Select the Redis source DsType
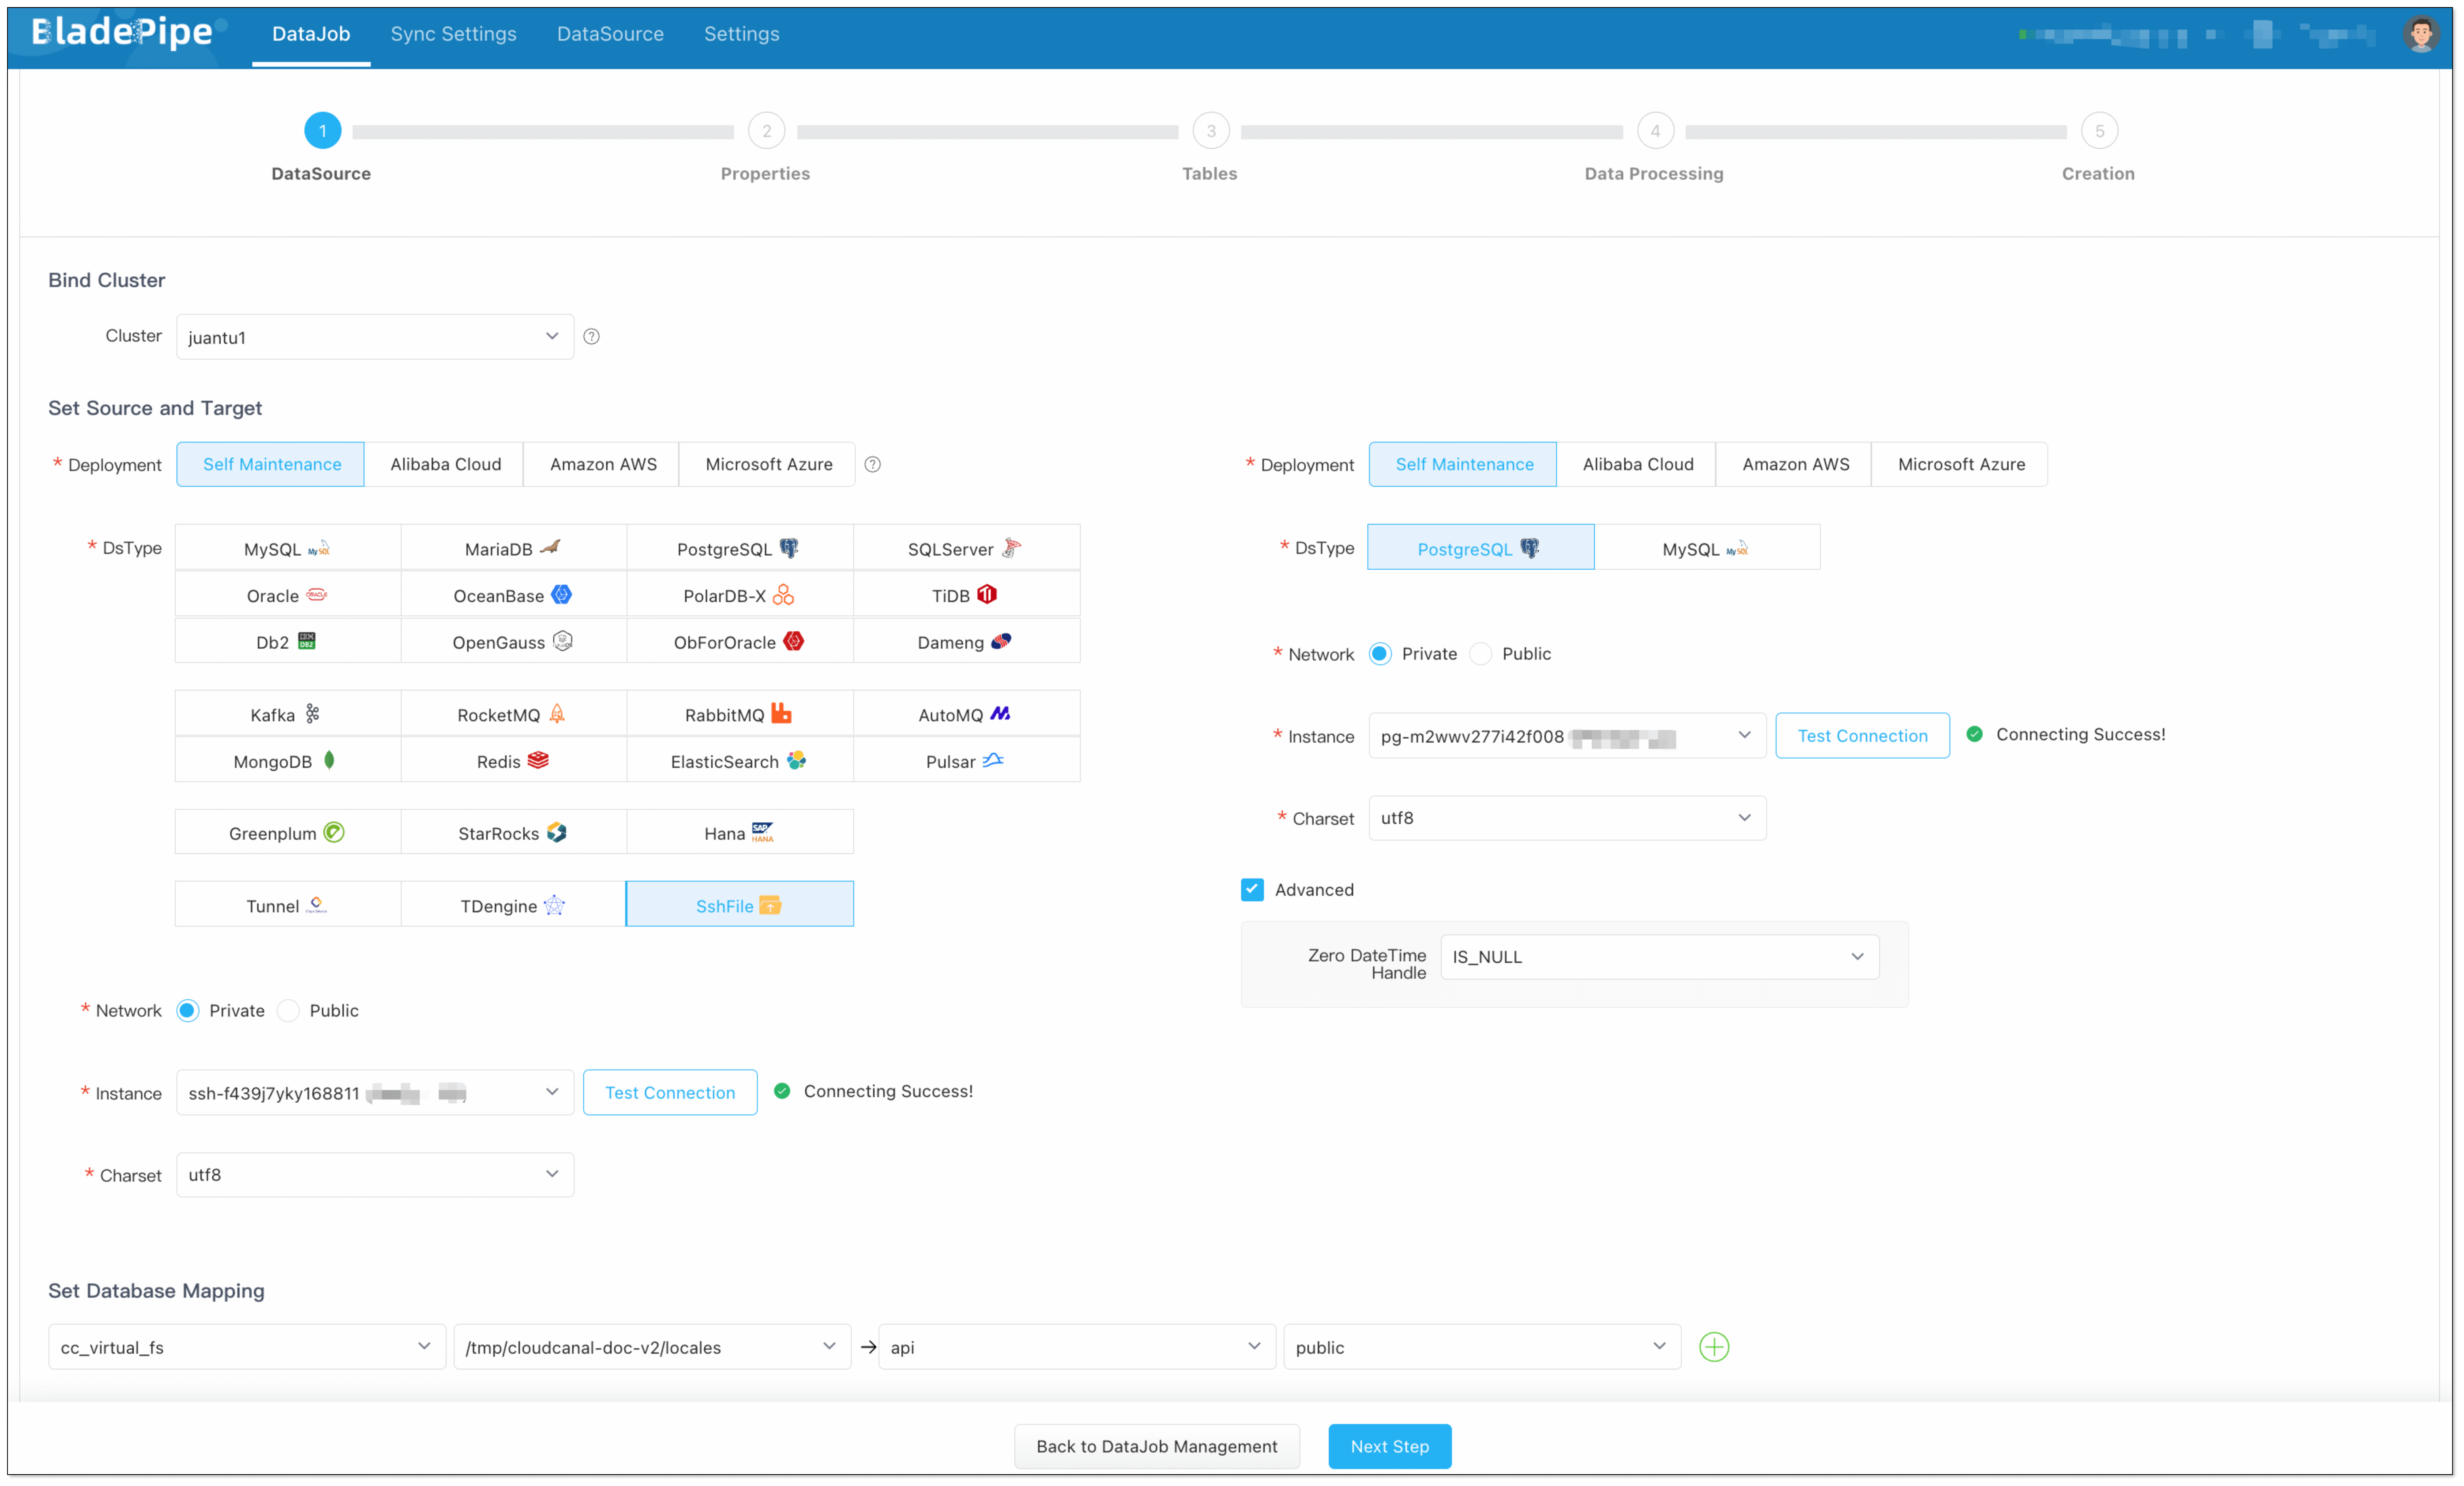 (x=513, y=761)
